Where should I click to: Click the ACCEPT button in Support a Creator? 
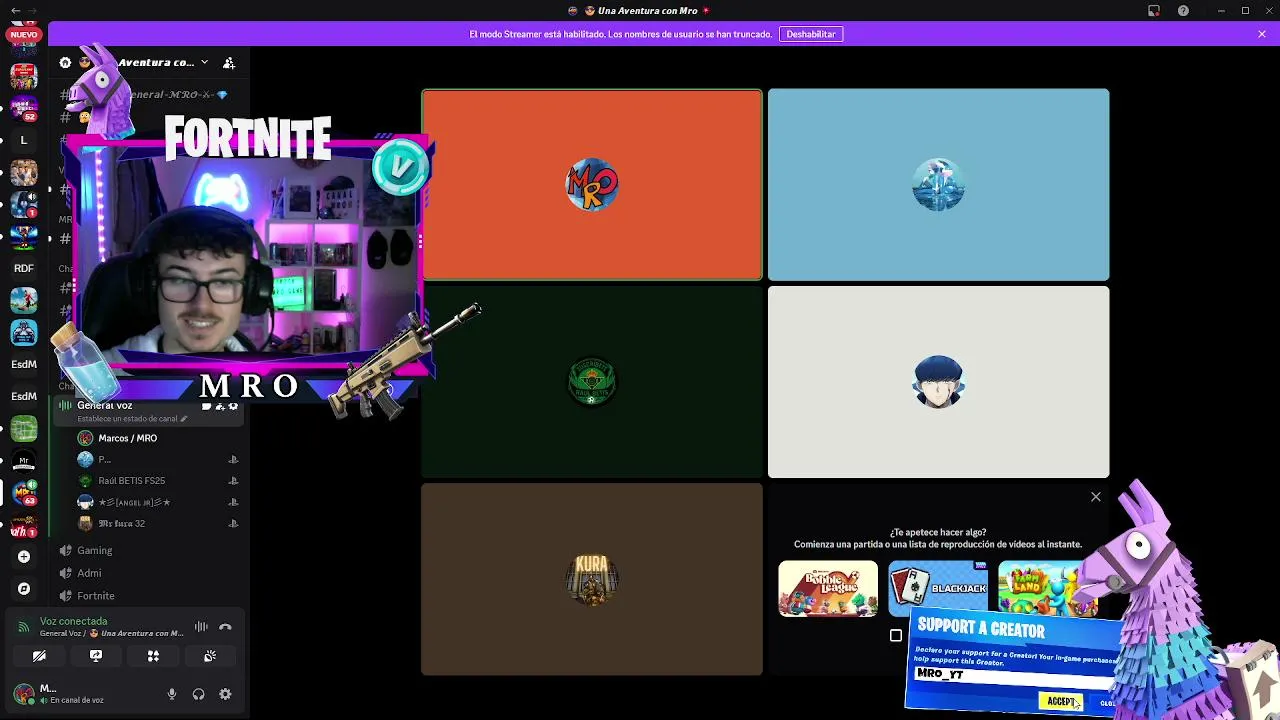[x=1060, y=702]
